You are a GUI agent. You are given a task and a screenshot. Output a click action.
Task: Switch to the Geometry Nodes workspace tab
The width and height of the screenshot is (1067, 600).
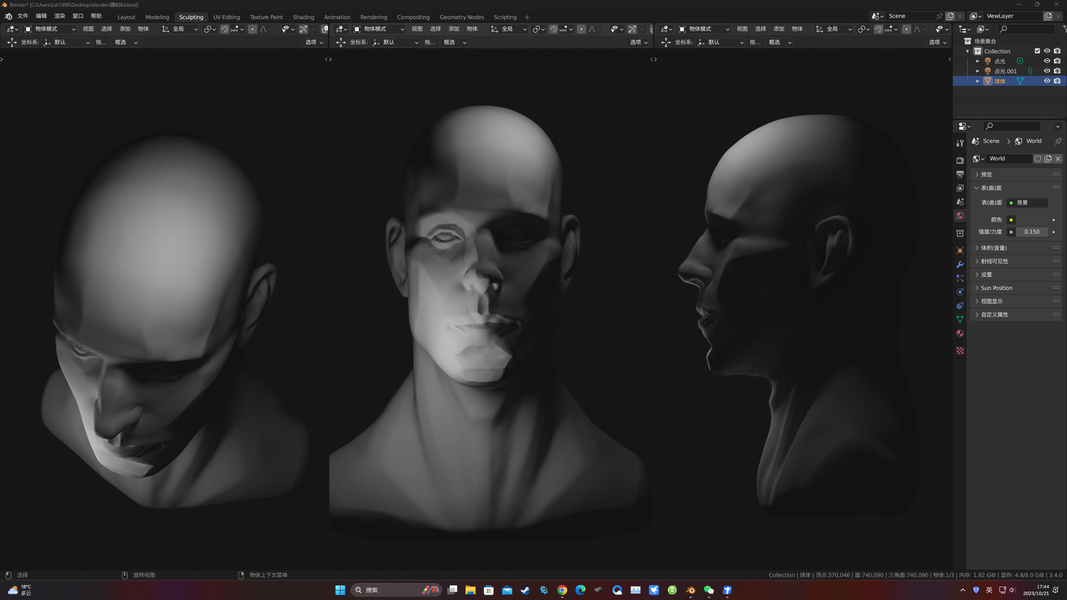coord(461,17)
